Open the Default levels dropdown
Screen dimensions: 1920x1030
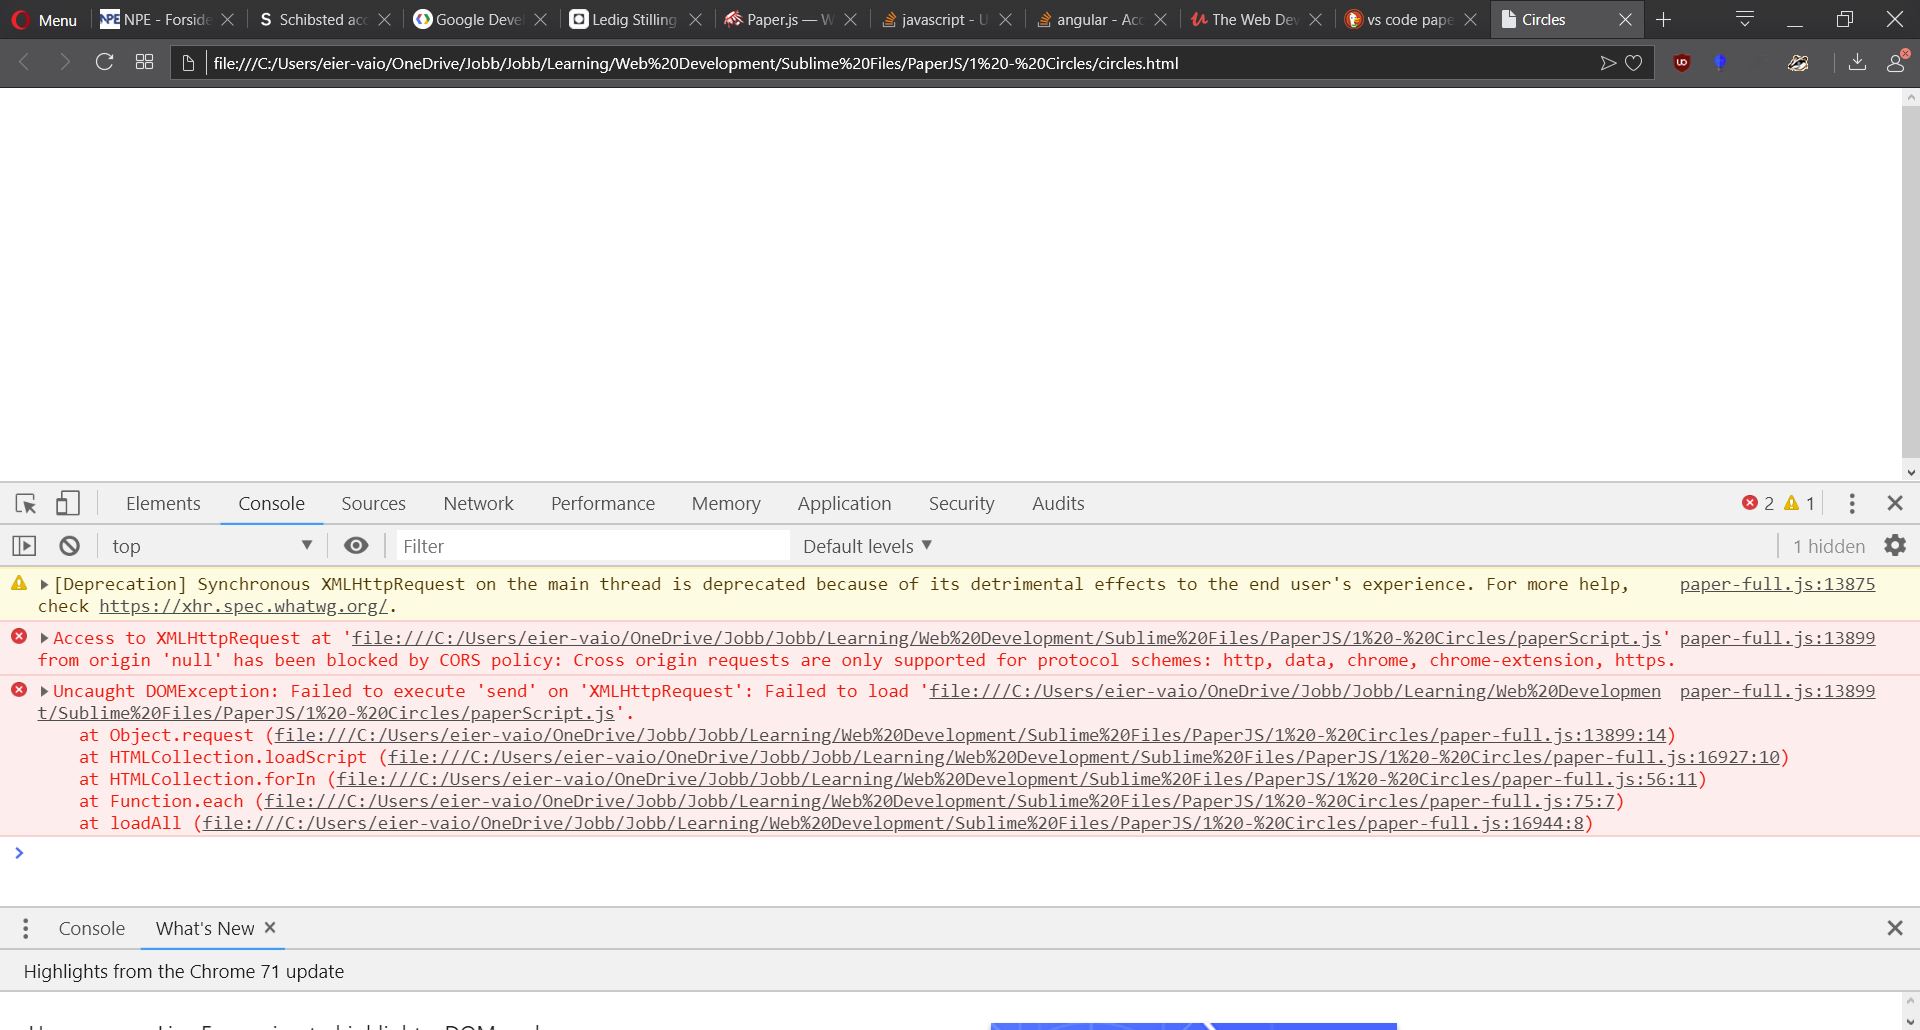pos(867,546)
